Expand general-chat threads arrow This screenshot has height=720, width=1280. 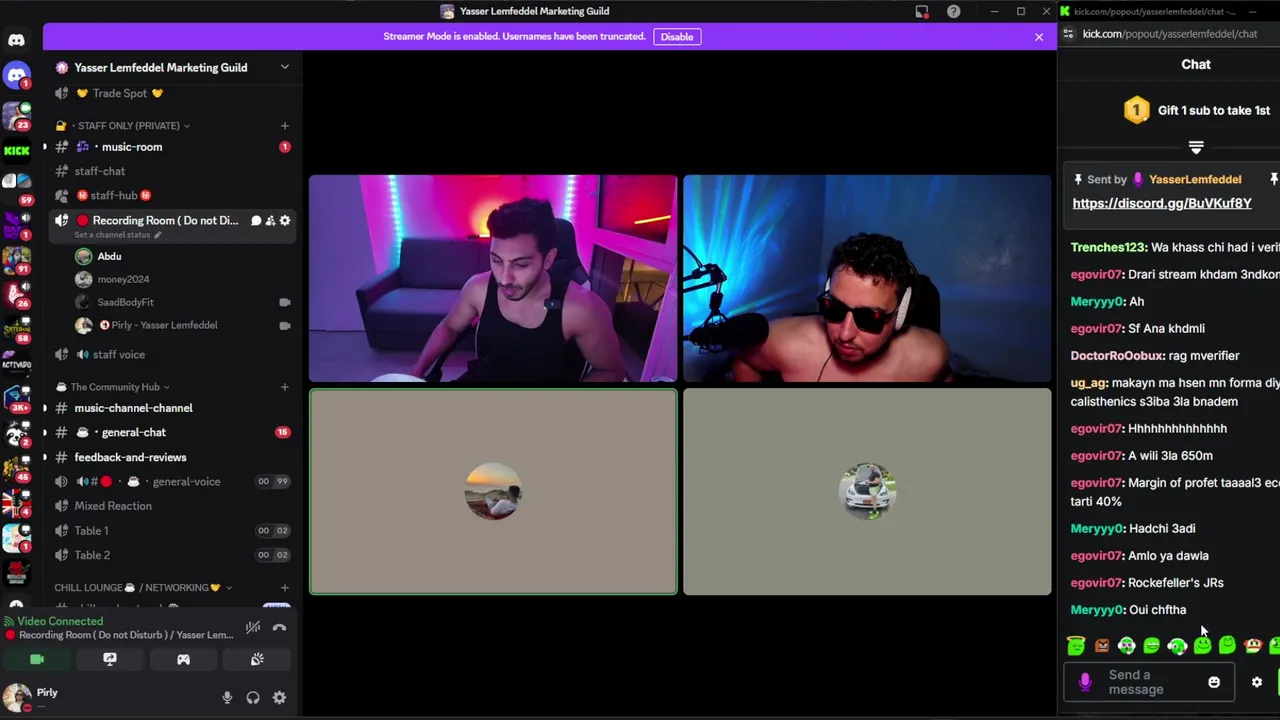click(x=44, y=432)
